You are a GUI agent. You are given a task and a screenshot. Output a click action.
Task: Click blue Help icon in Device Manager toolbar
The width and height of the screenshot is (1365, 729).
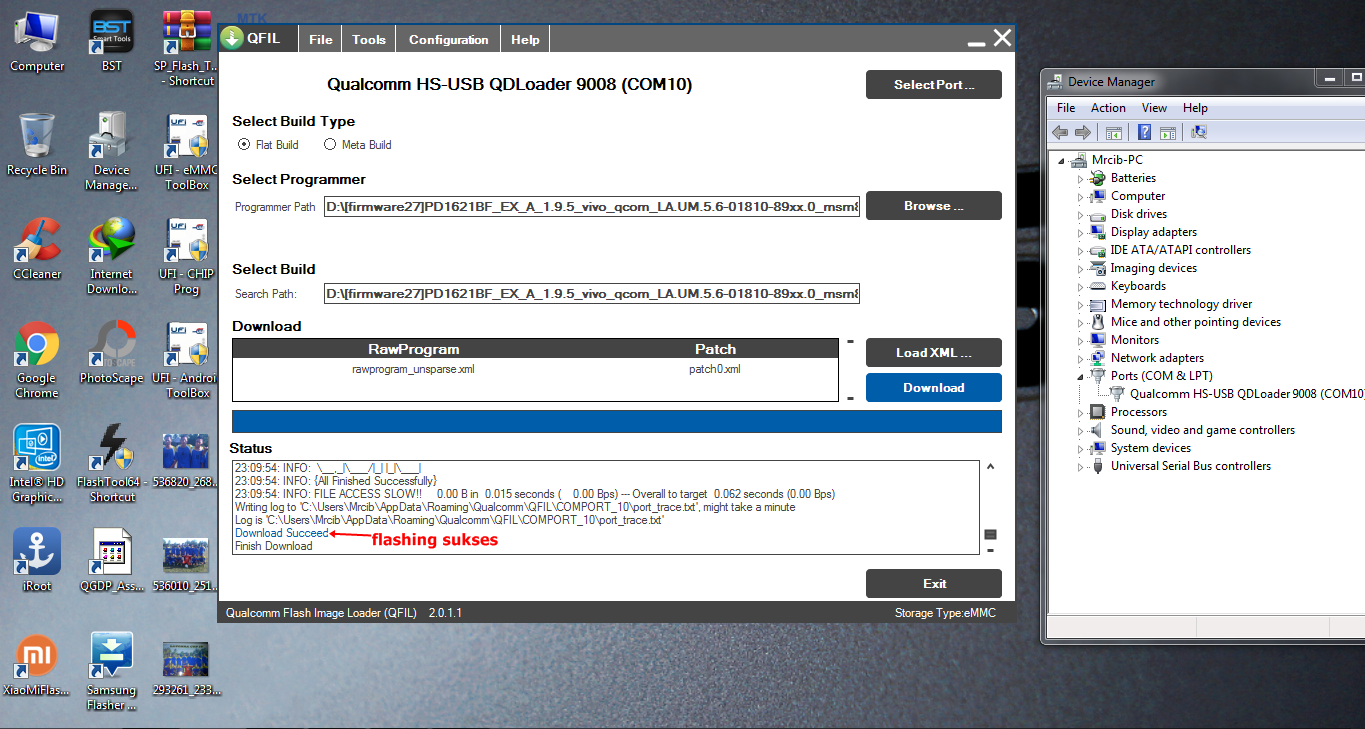click(x=1144, y=132)
